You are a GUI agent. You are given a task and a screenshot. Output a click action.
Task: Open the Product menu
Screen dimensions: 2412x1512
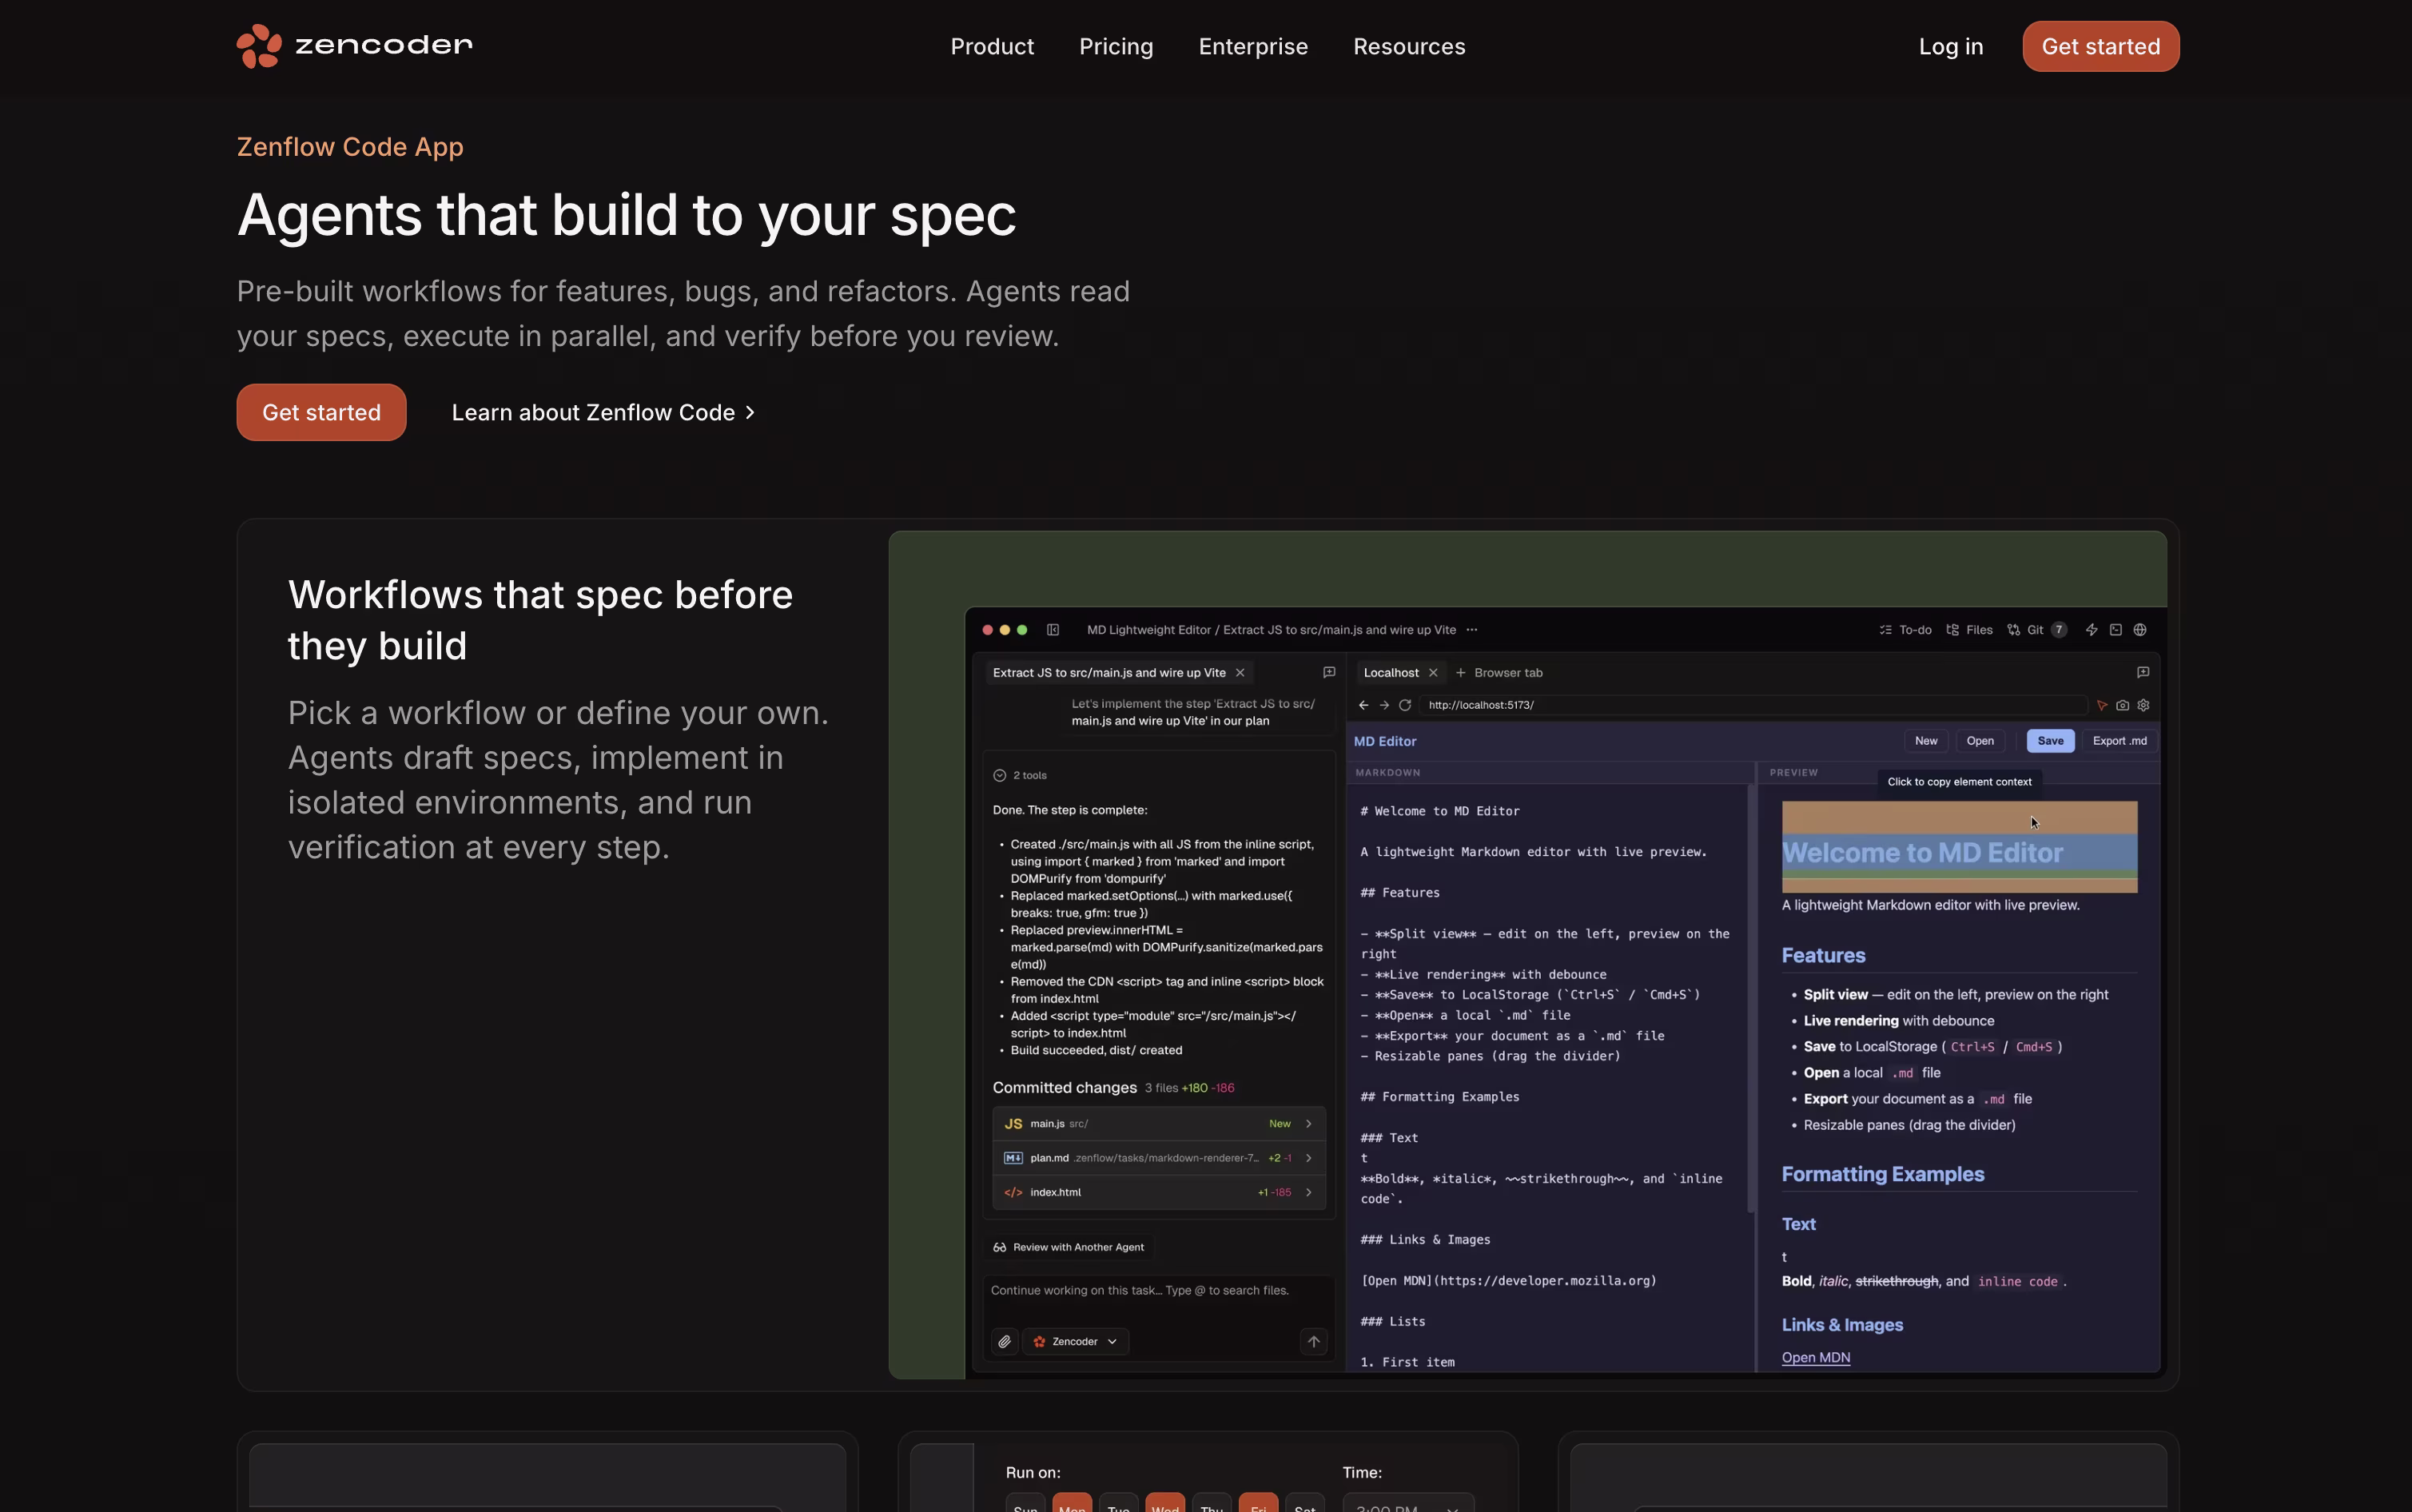click(x=992, y=46)
